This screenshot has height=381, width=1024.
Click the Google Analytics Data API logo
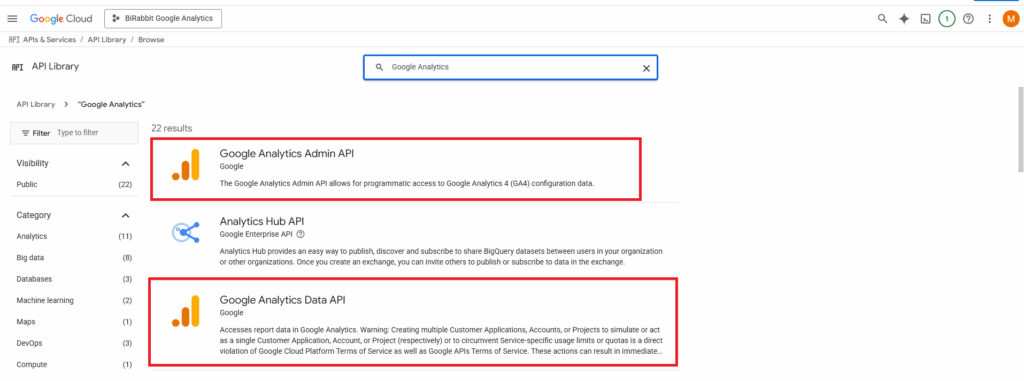186,311
